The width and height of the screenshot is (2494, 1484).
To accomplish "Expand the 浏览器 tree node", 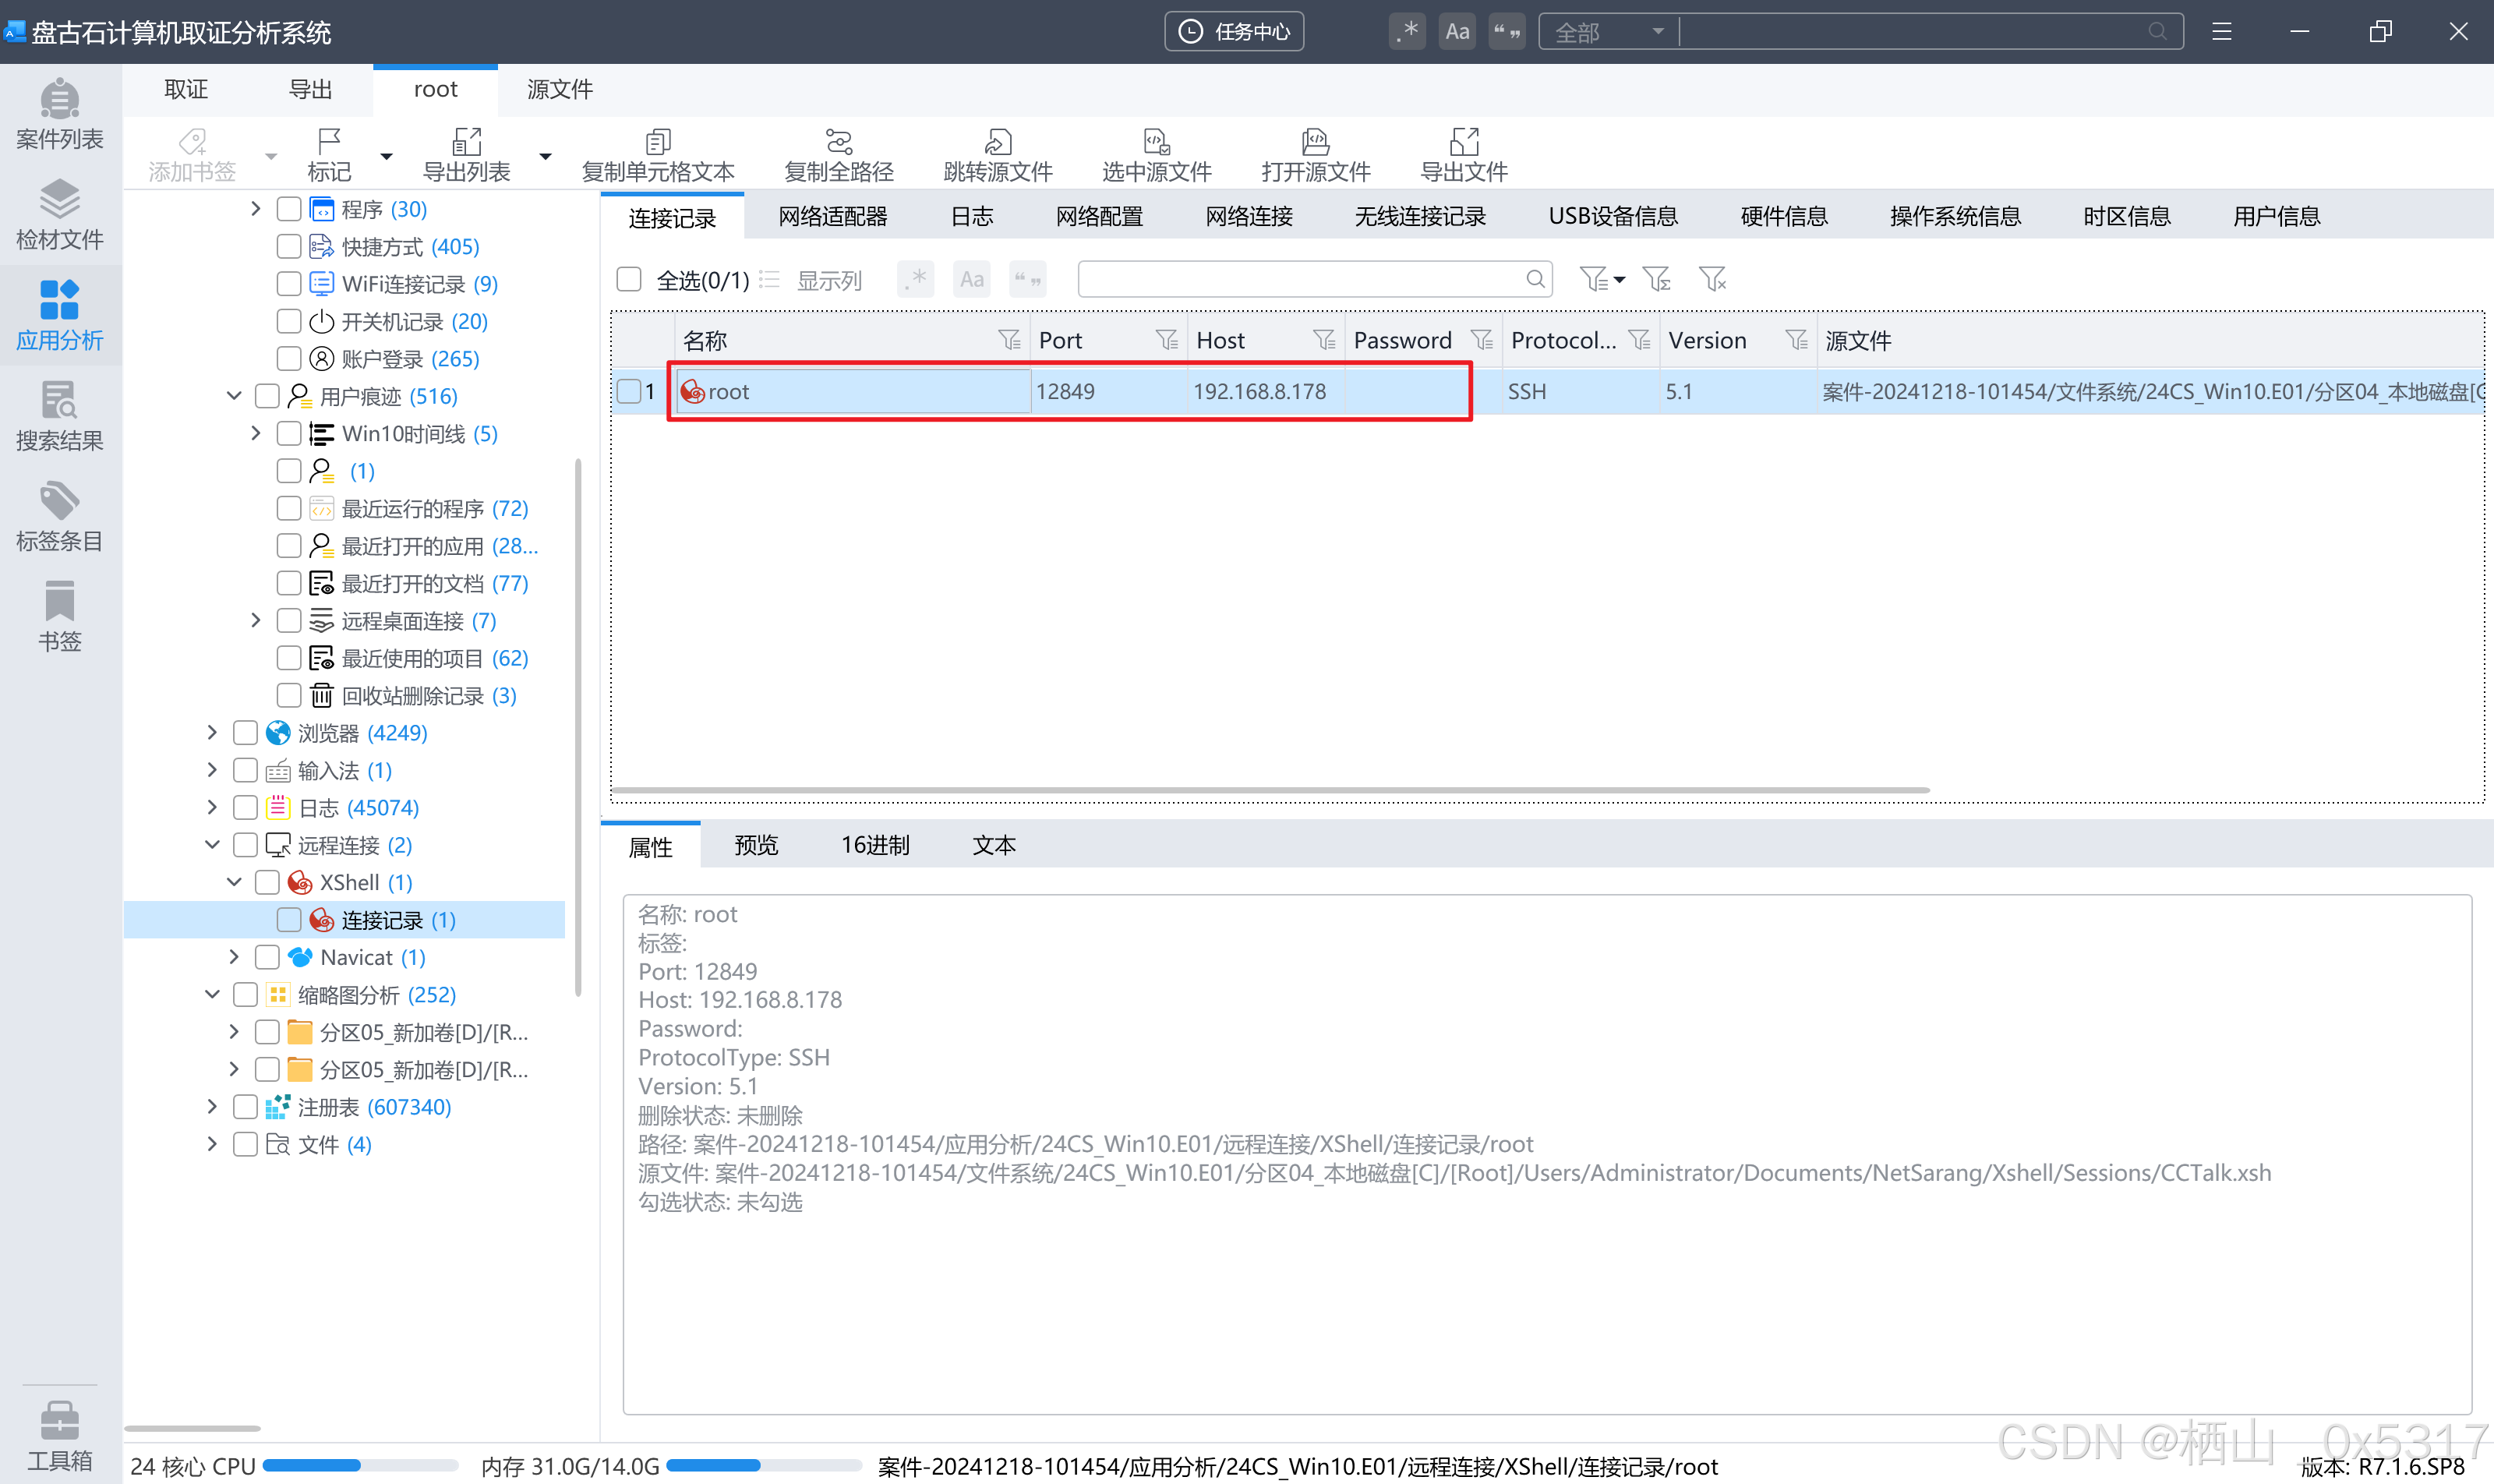I will tap(212, 733).
